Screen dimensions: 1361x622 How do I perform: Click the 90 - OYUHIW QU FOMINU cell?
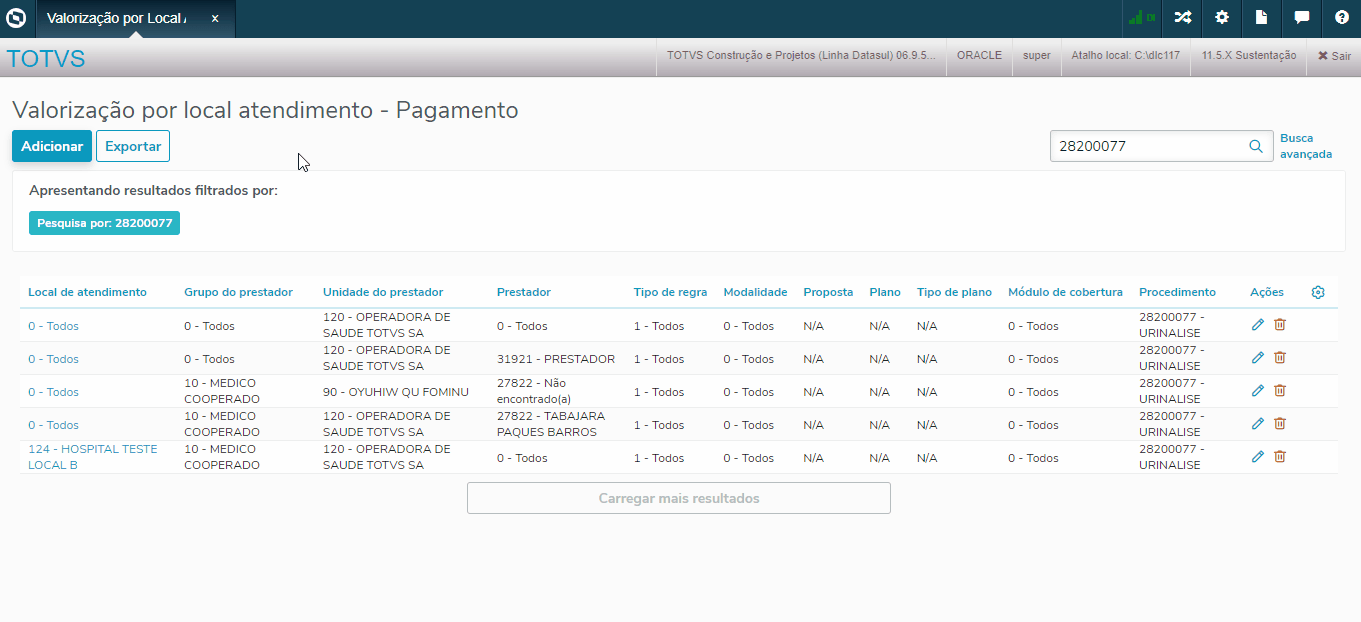point(396,392)
